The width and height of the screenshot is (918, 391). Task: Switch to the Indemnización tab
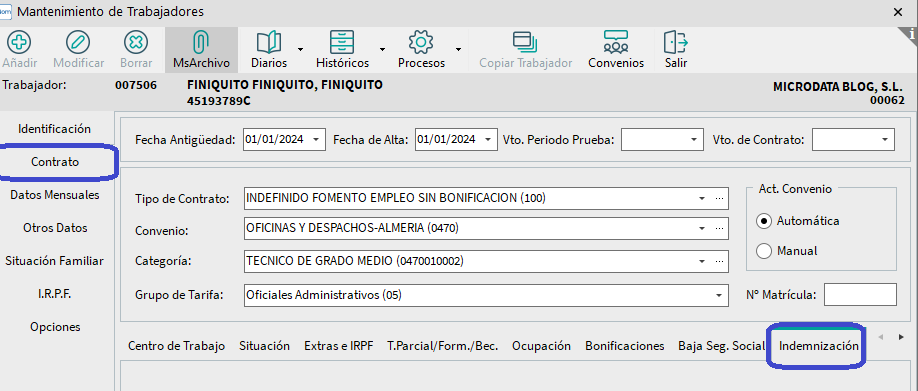(818, 346)
